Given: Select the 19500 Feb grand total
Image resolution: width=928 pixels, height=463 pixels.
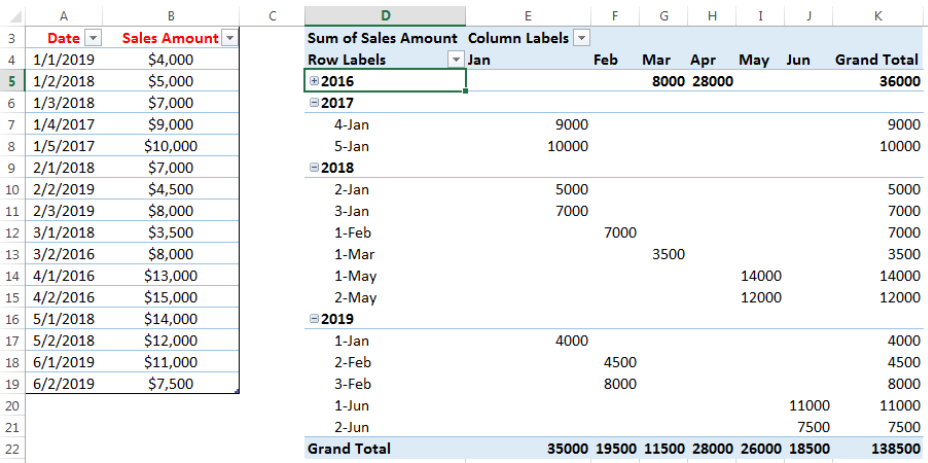Looking at the screenshot, I should coord(615,449).
